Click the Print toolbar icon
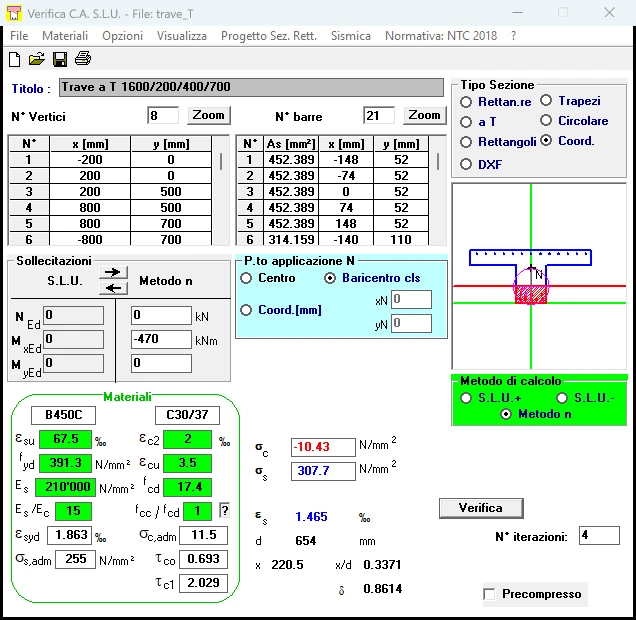Viewport: 636px width, 620px height. tap(83, 59)
